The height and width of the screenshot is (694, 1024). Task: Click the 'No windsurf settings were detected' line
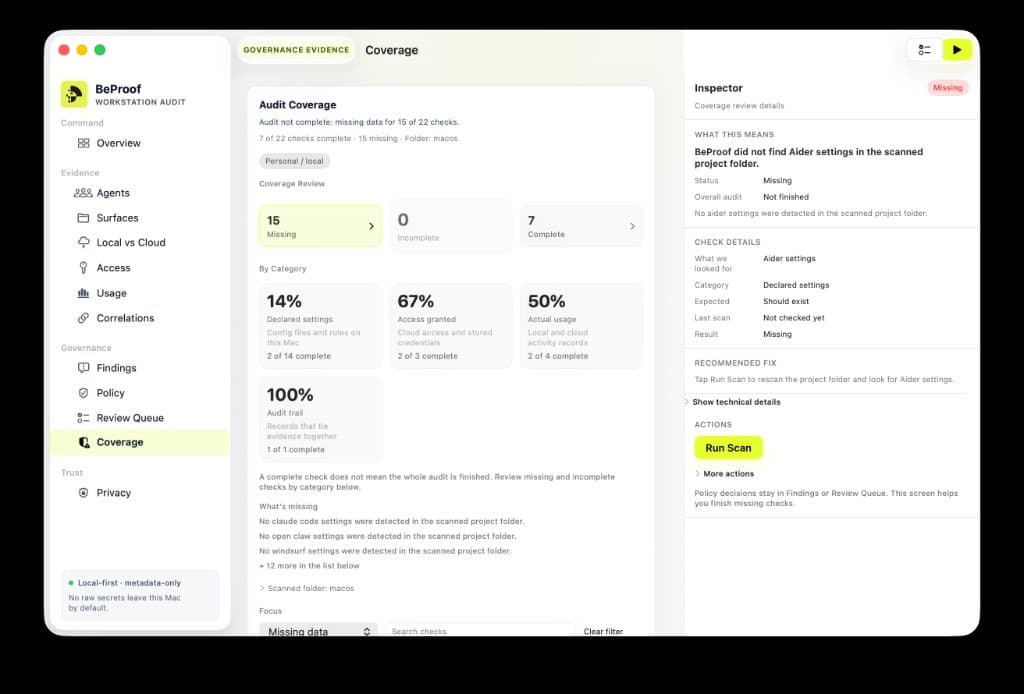(x=385, y=550)
